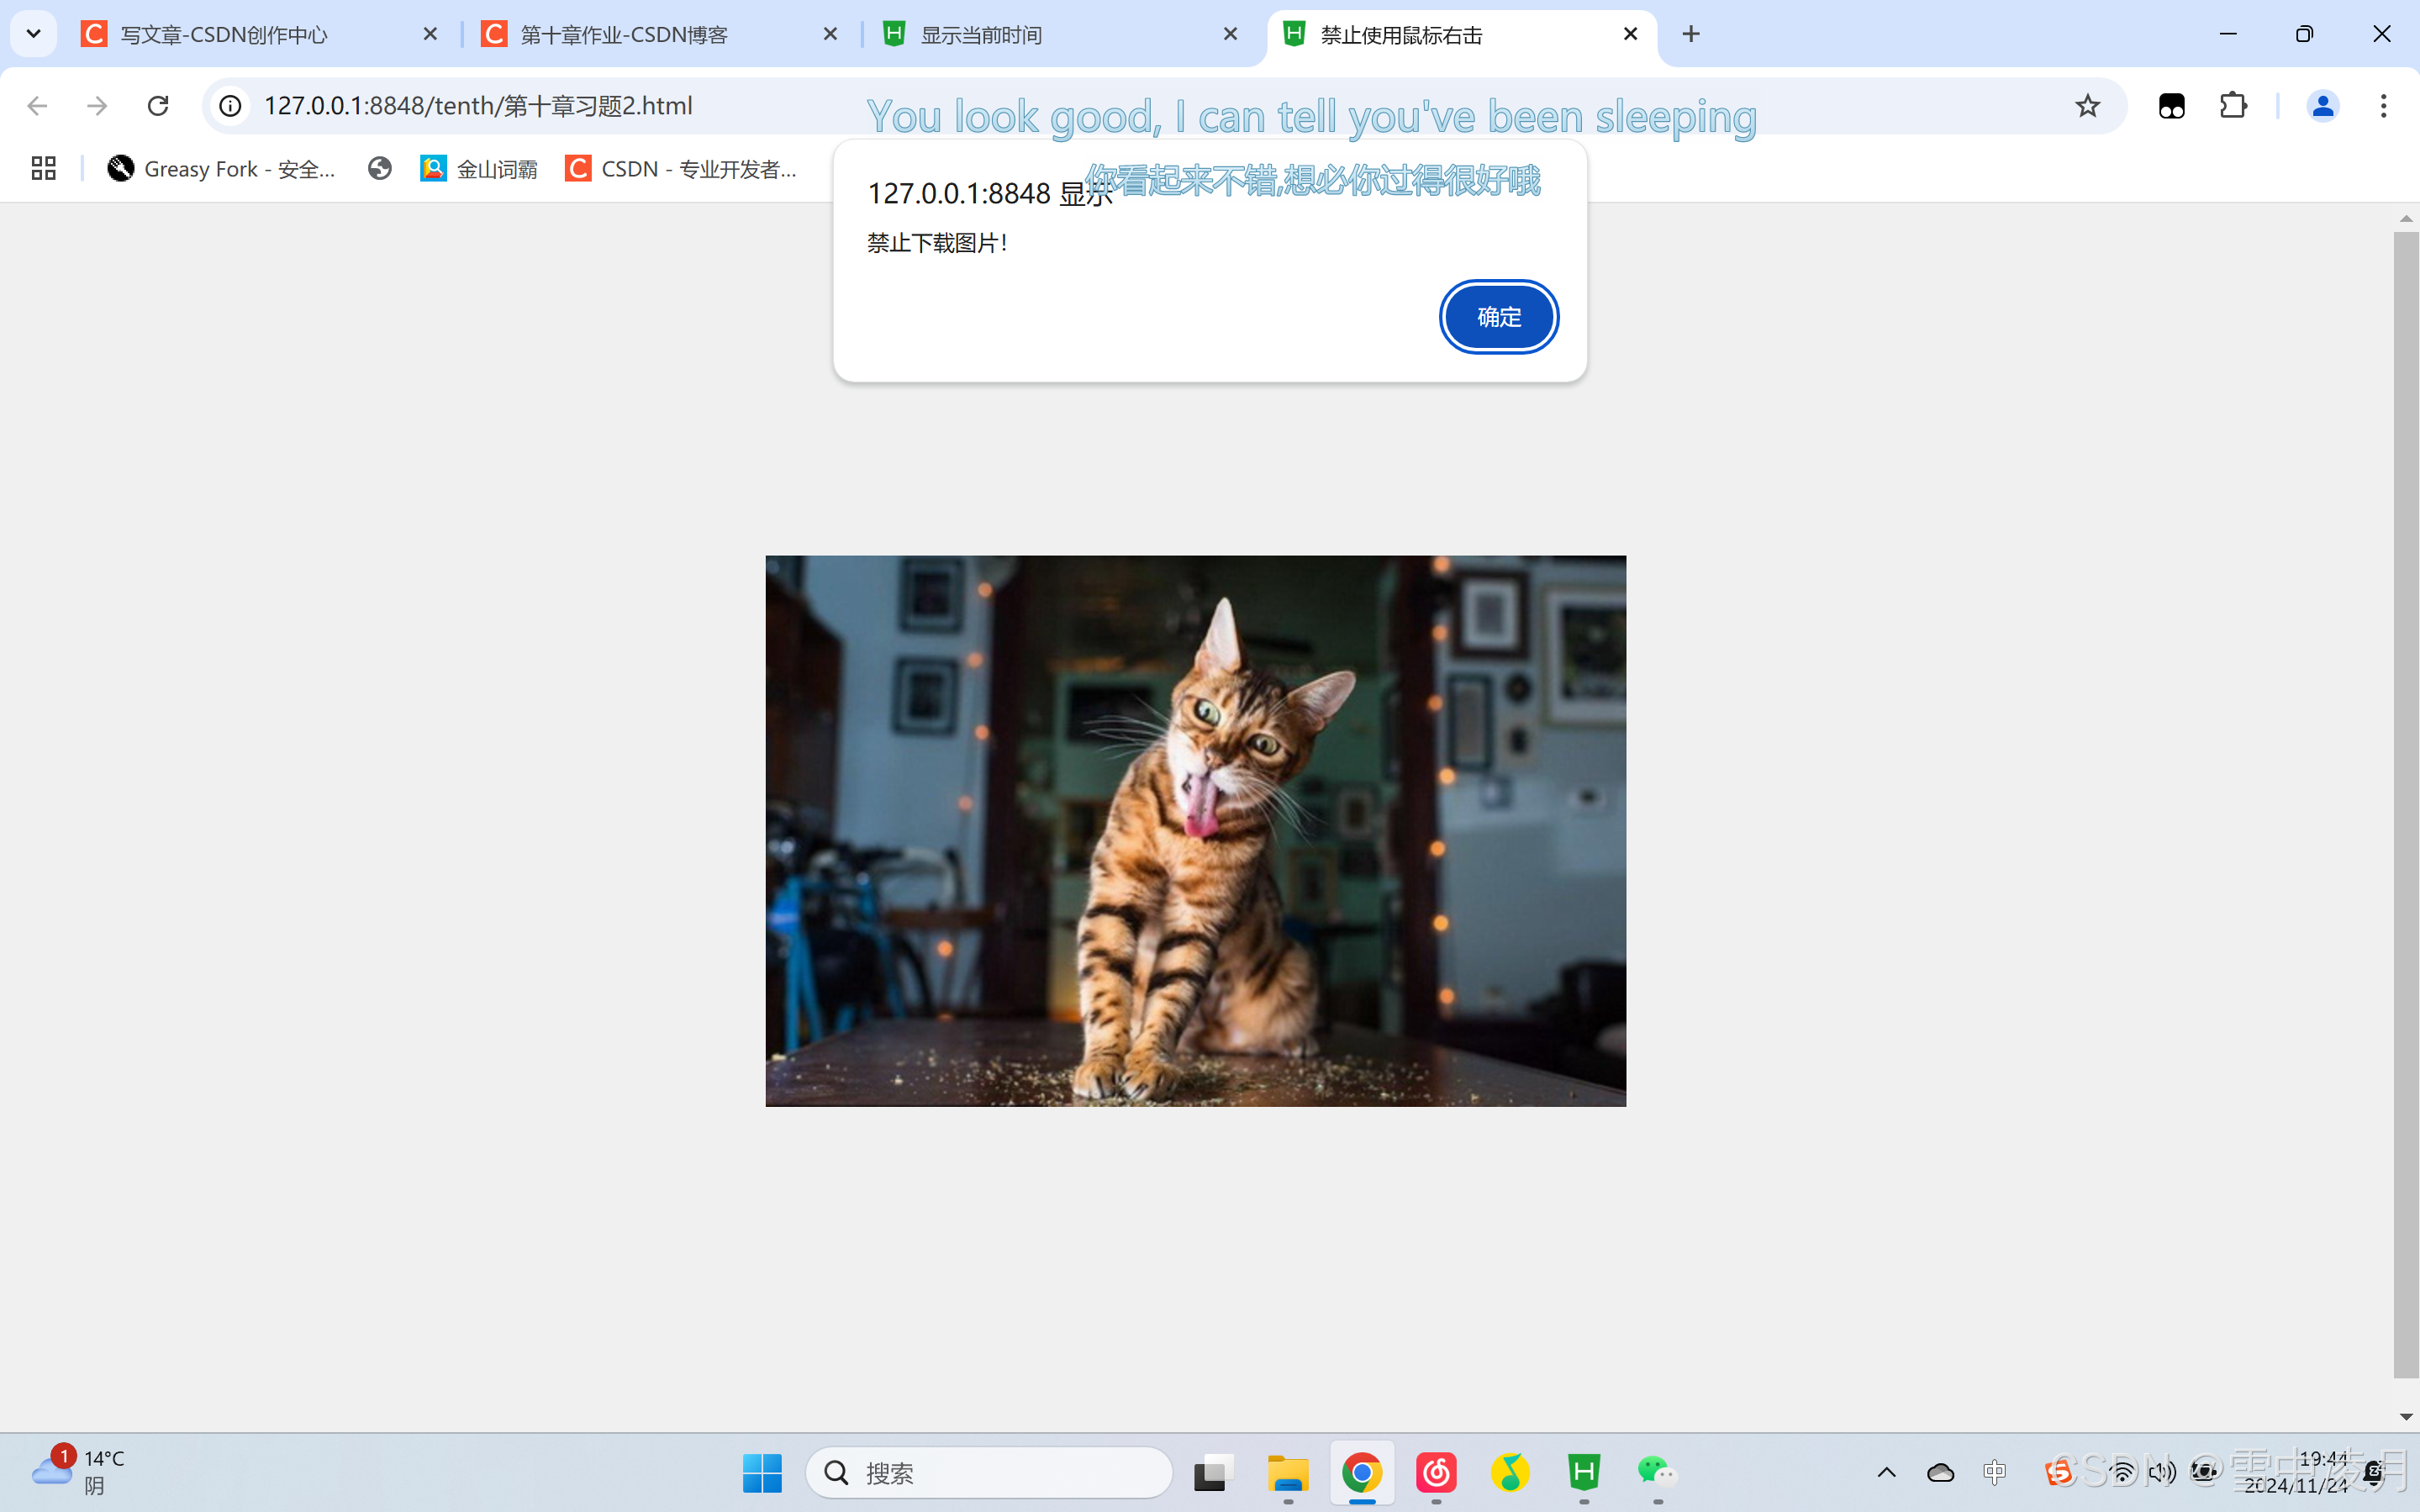
Task: Show hidden system tray icons chevron
Action: (1886, 1472)
